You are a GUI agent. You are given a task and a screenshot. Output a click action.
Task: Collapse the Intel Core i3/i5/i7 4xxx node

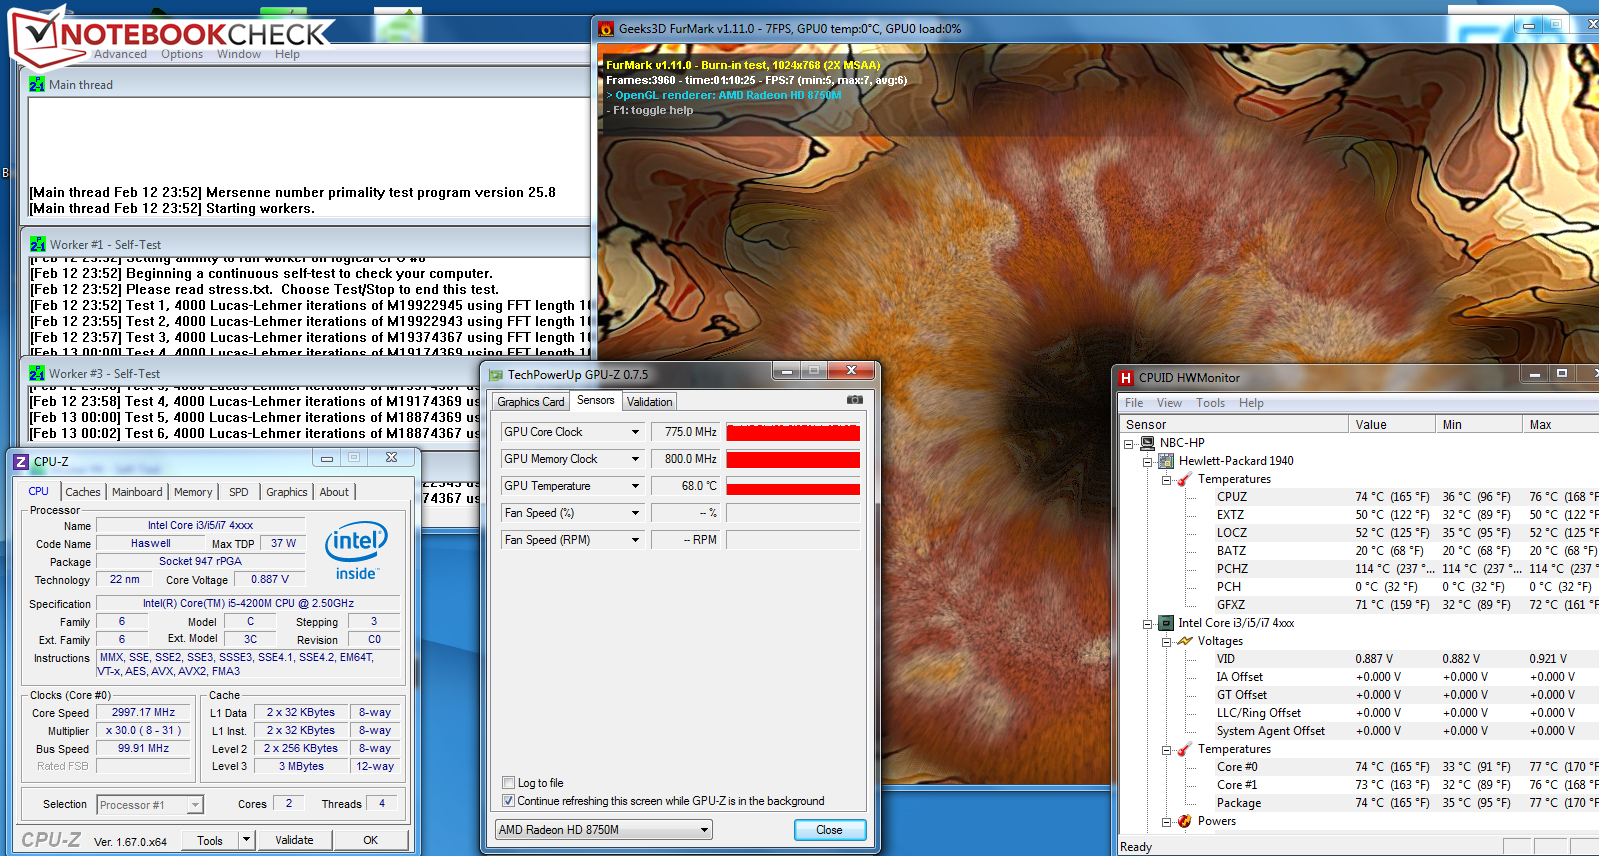1148,623
